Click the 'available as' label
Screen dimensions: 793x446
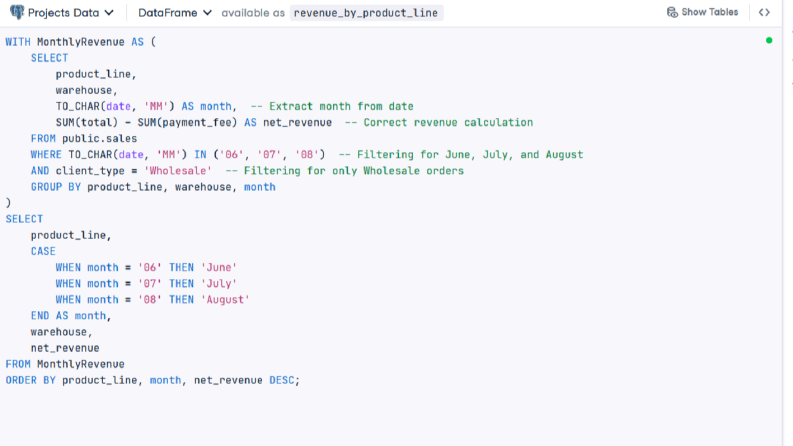[253, 13]
